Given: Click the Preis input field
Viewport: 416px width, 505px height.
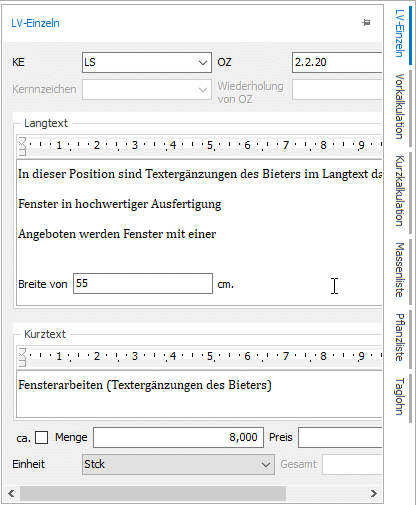Looking at the screenshot, I should tap(340, 437).
